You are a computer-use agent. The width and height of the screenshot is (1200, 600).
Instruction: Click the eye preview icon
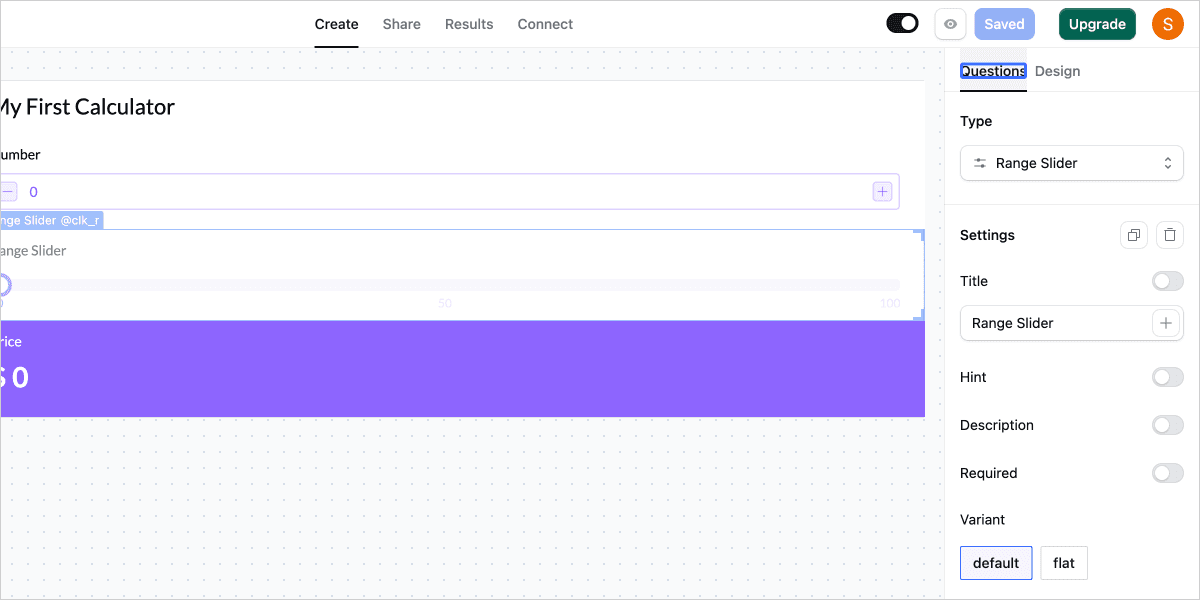point(950,24)
